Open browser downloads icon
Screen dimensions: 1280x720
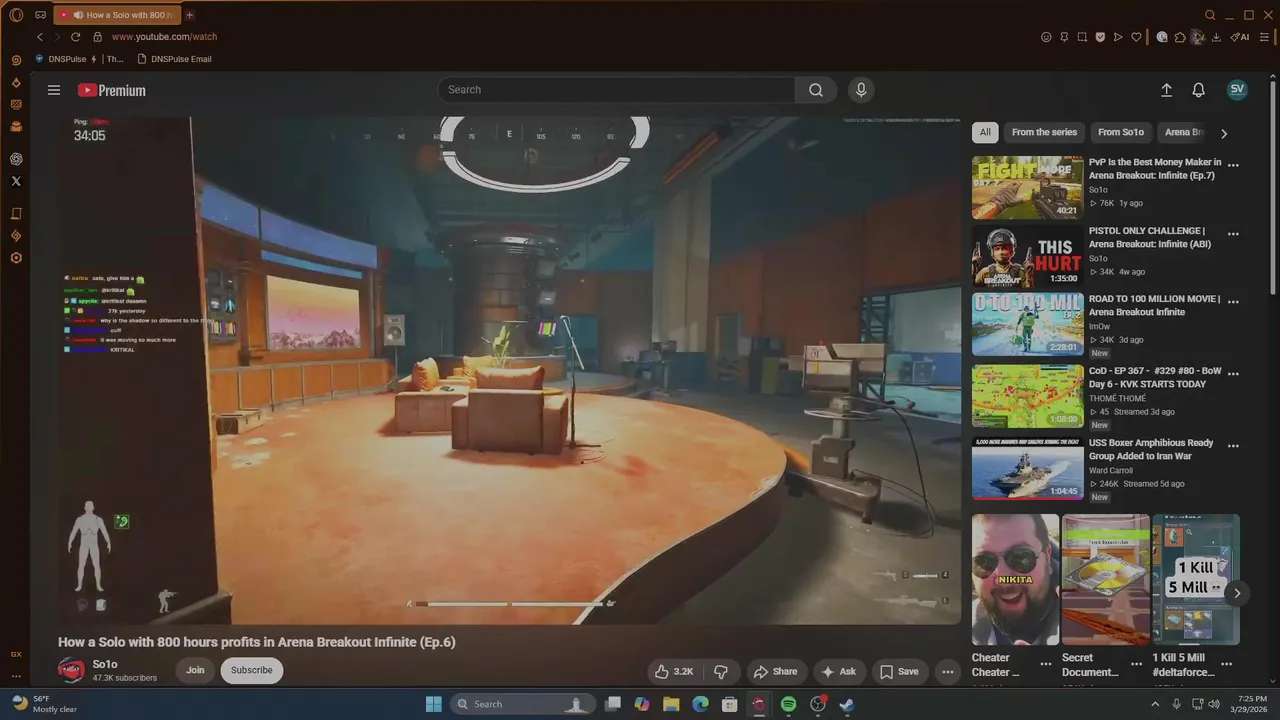1216,37
